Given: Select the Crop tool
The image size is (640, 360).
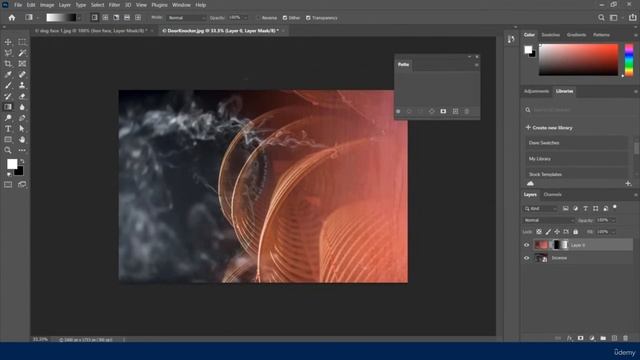Looking at the screenshot, I should (x=8, y=64).
